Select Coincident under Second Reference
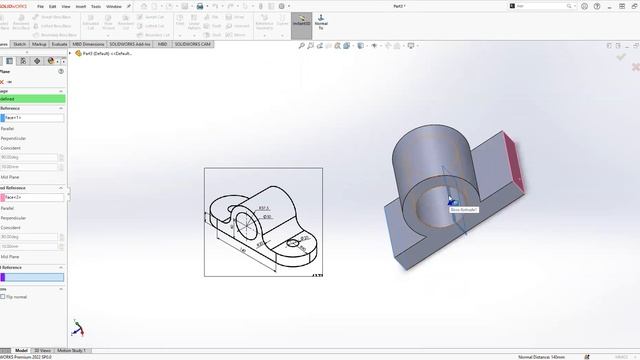 click(10, 228)
